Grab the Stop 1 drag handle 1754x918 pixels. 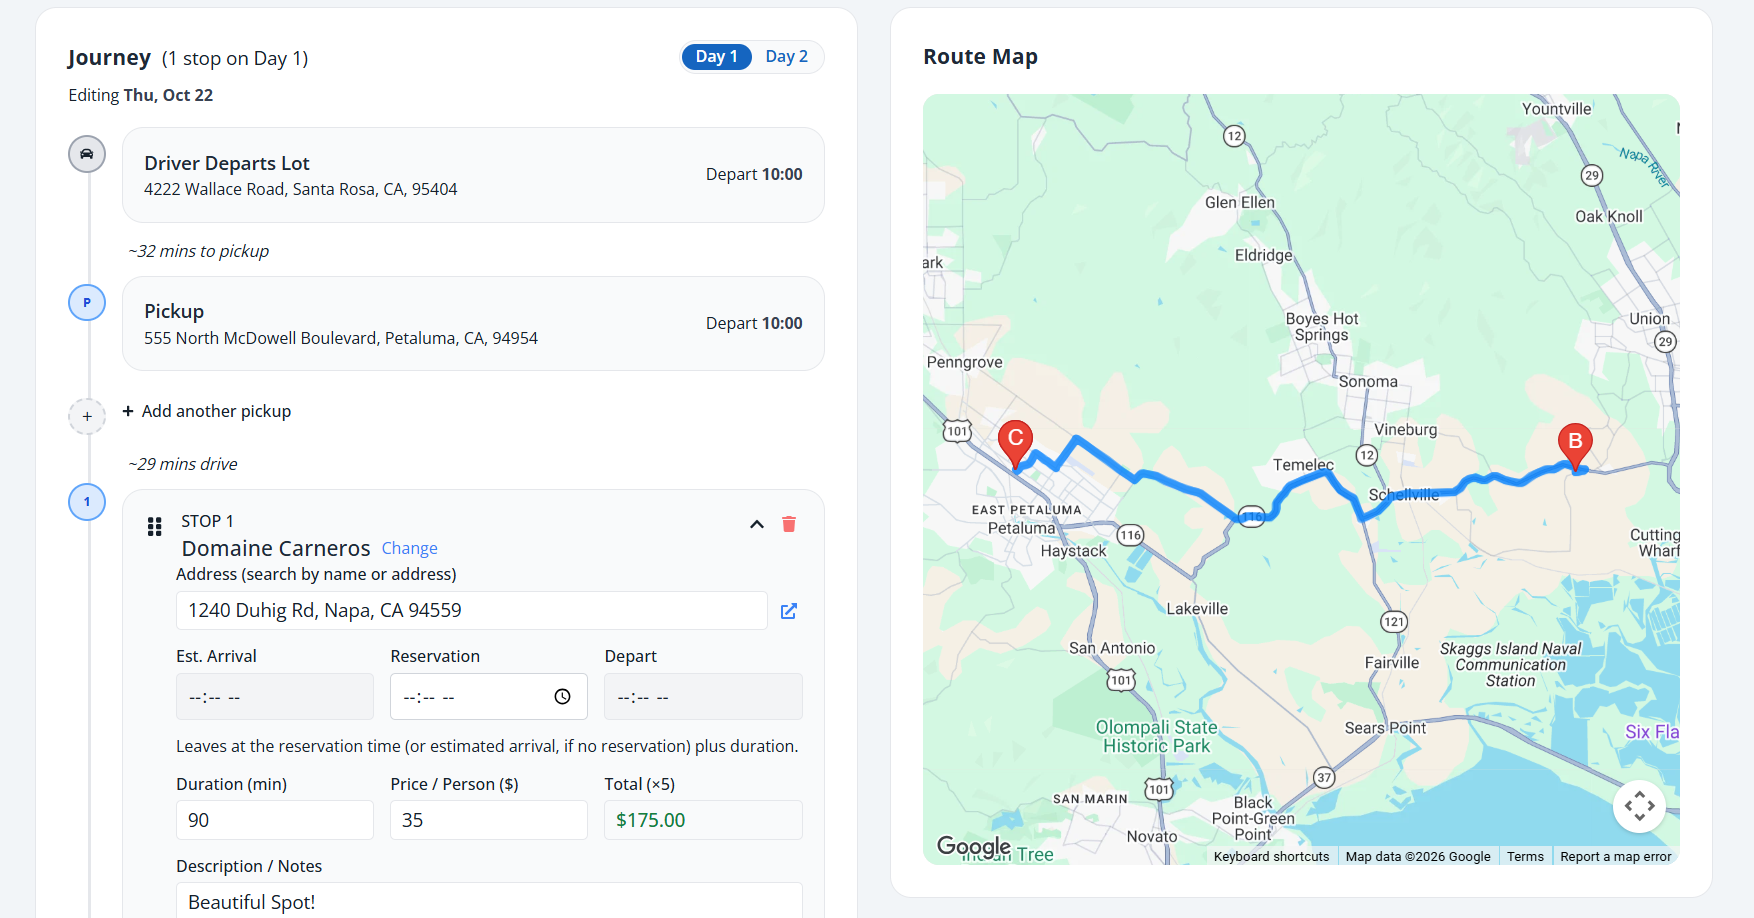tap(155, 527)
